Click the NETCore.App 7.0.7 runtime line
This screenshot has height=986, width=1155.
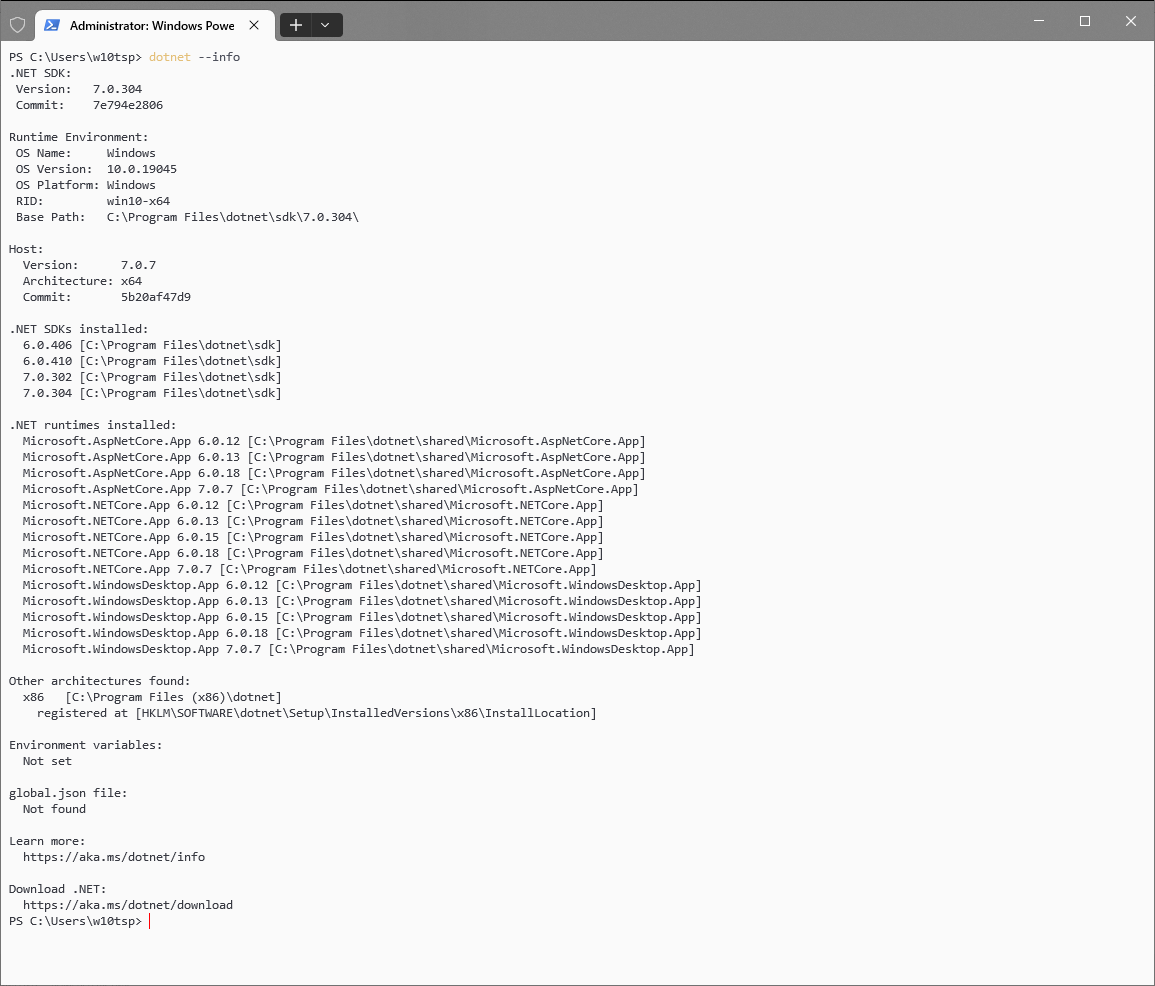pos(309,569)
